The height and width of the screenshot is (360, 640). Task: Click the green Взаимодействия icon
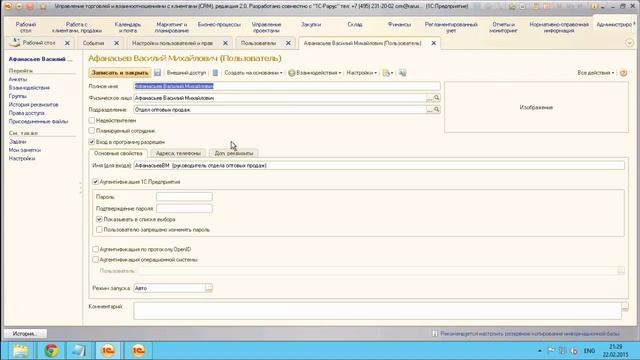tap(291, 73)
